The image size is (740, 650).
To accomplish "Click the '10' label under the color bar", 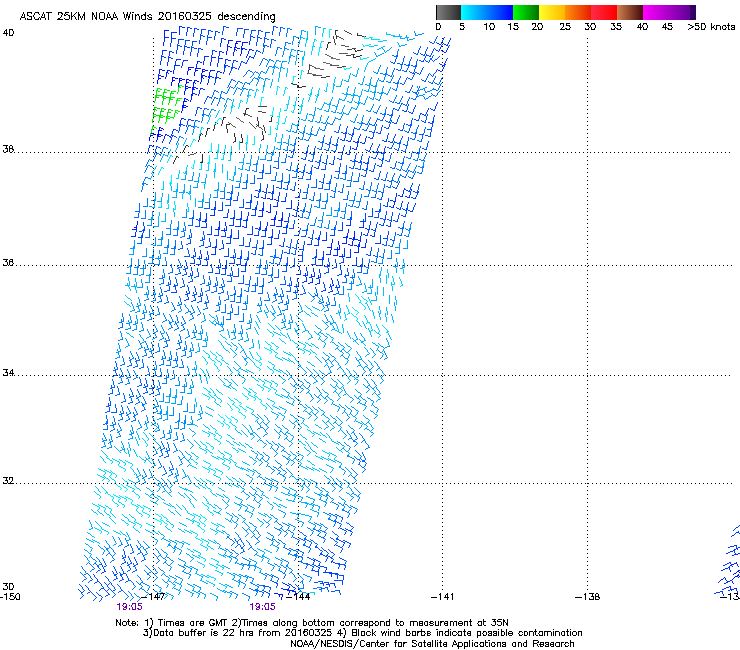I will [489, 27].
